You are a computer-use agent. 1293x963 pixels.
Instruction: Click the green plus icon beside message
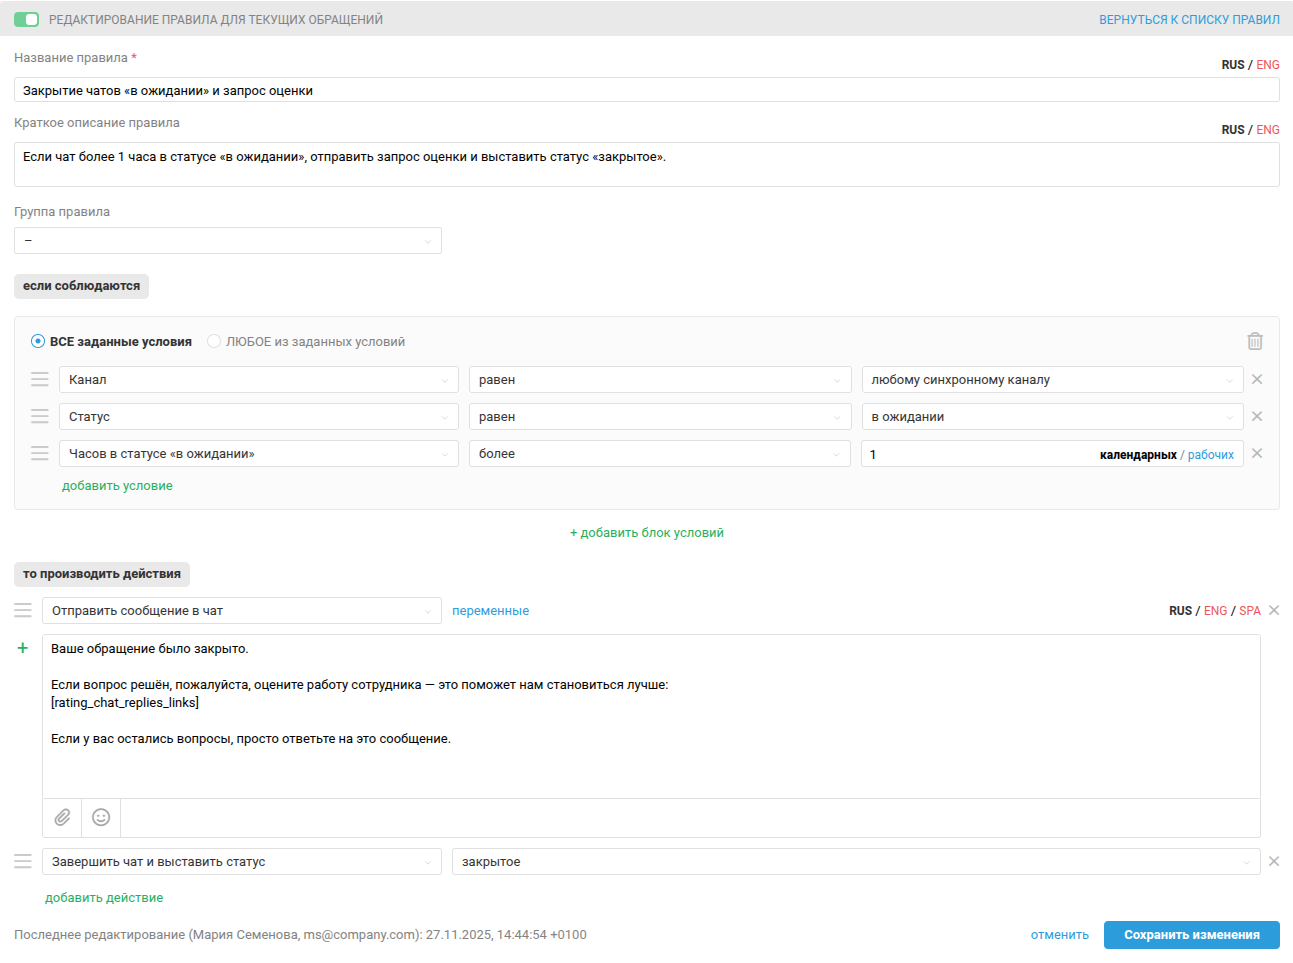23,648
